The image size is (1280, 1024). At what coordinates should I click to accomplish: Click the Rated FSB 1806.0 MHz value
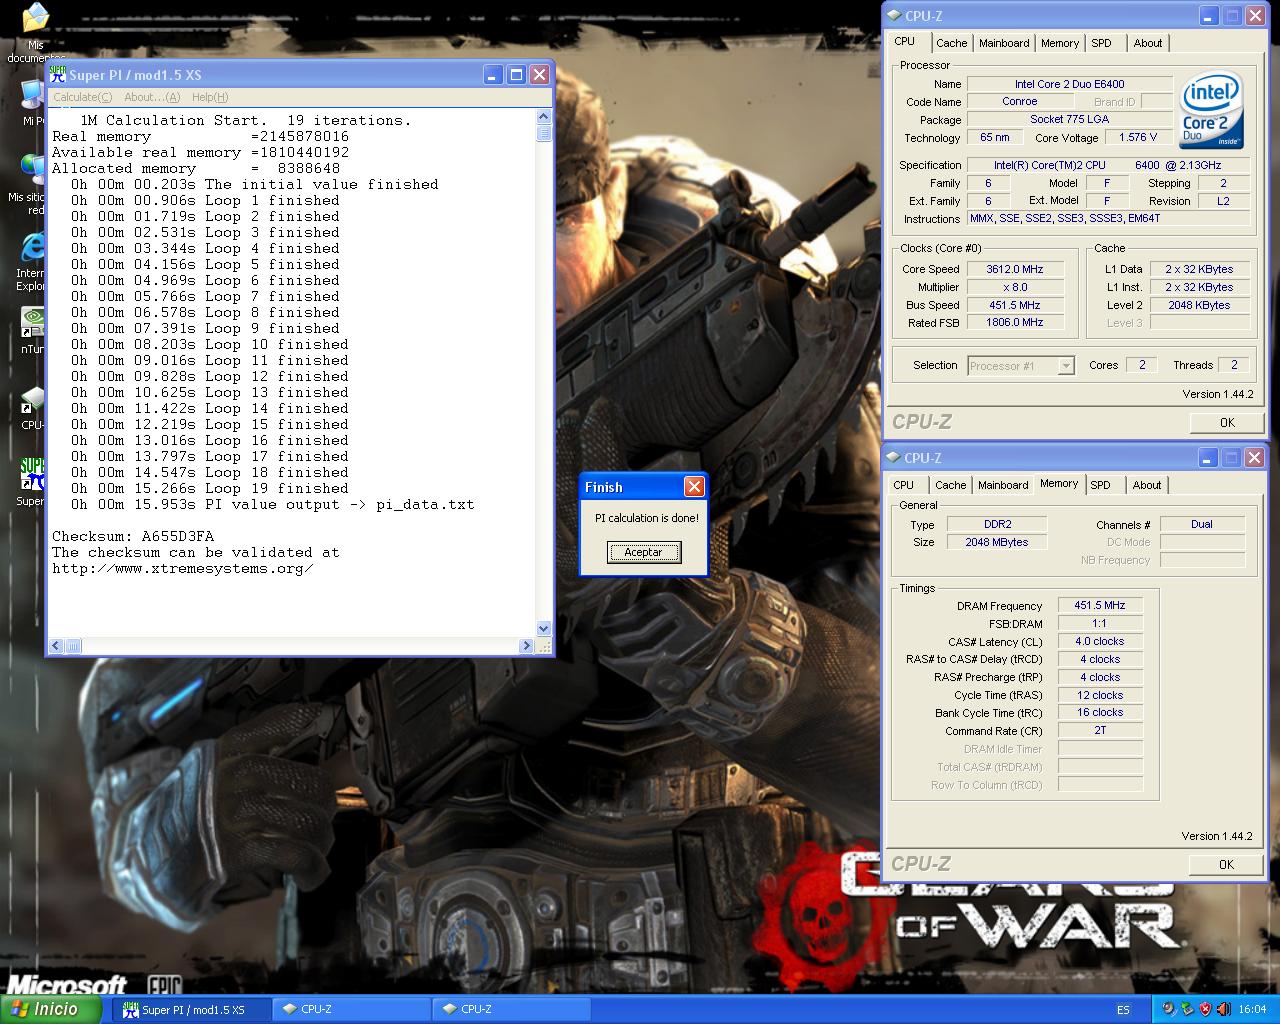pyautogui.click(x=1015, y=323)
